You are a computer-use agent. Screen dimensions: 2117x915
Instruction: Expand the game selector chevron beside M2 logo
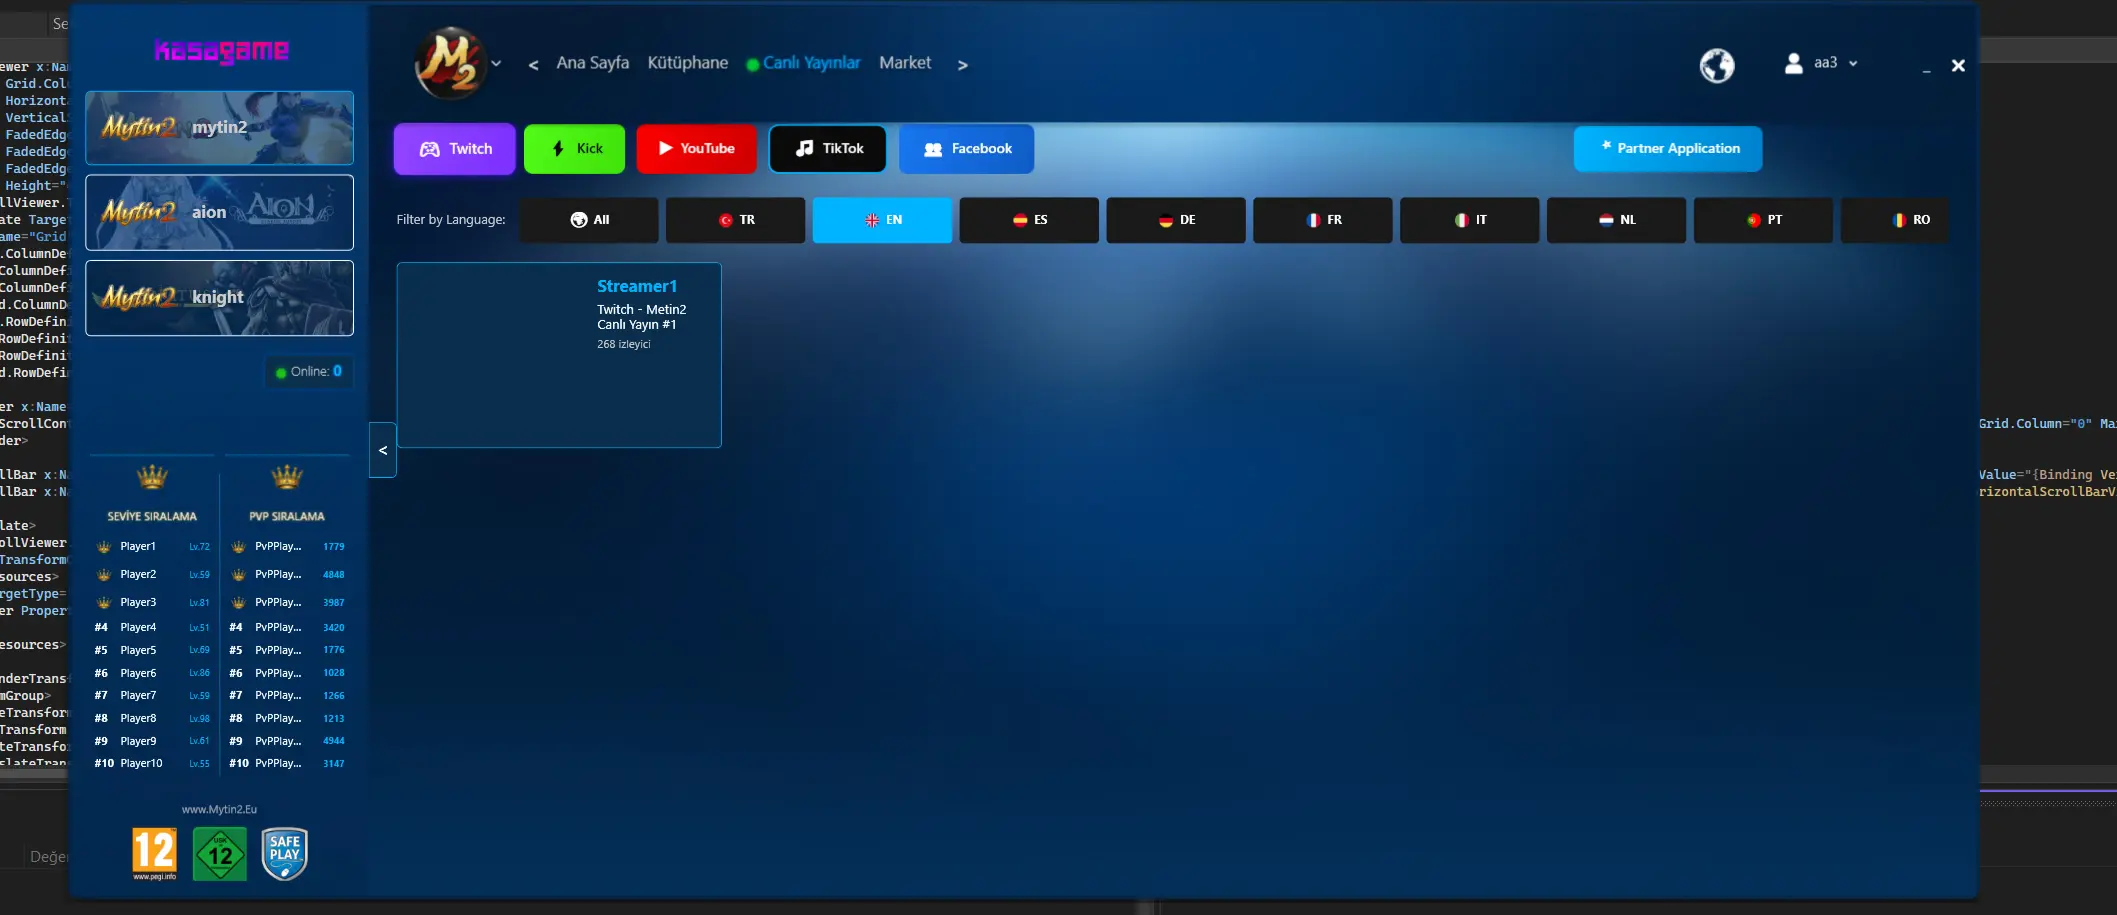496,64
